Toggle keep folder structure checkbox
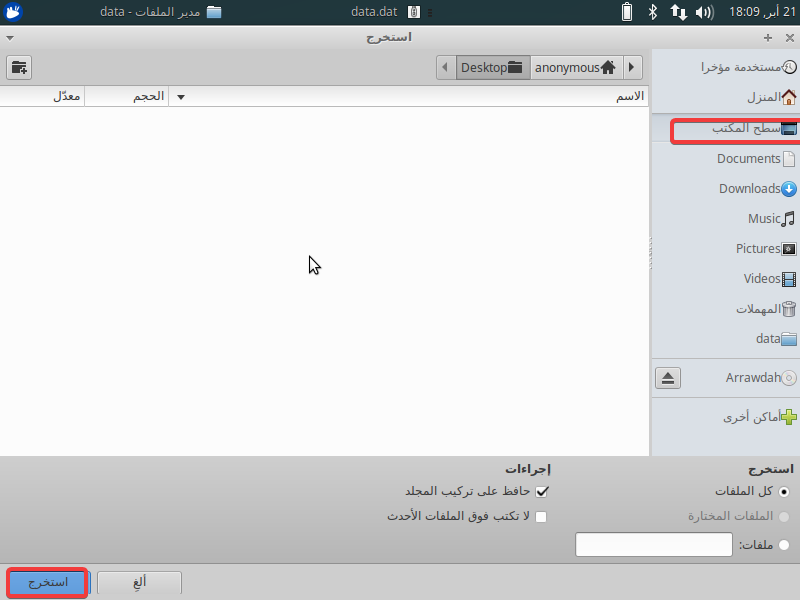800x600 pixels. 542,491
